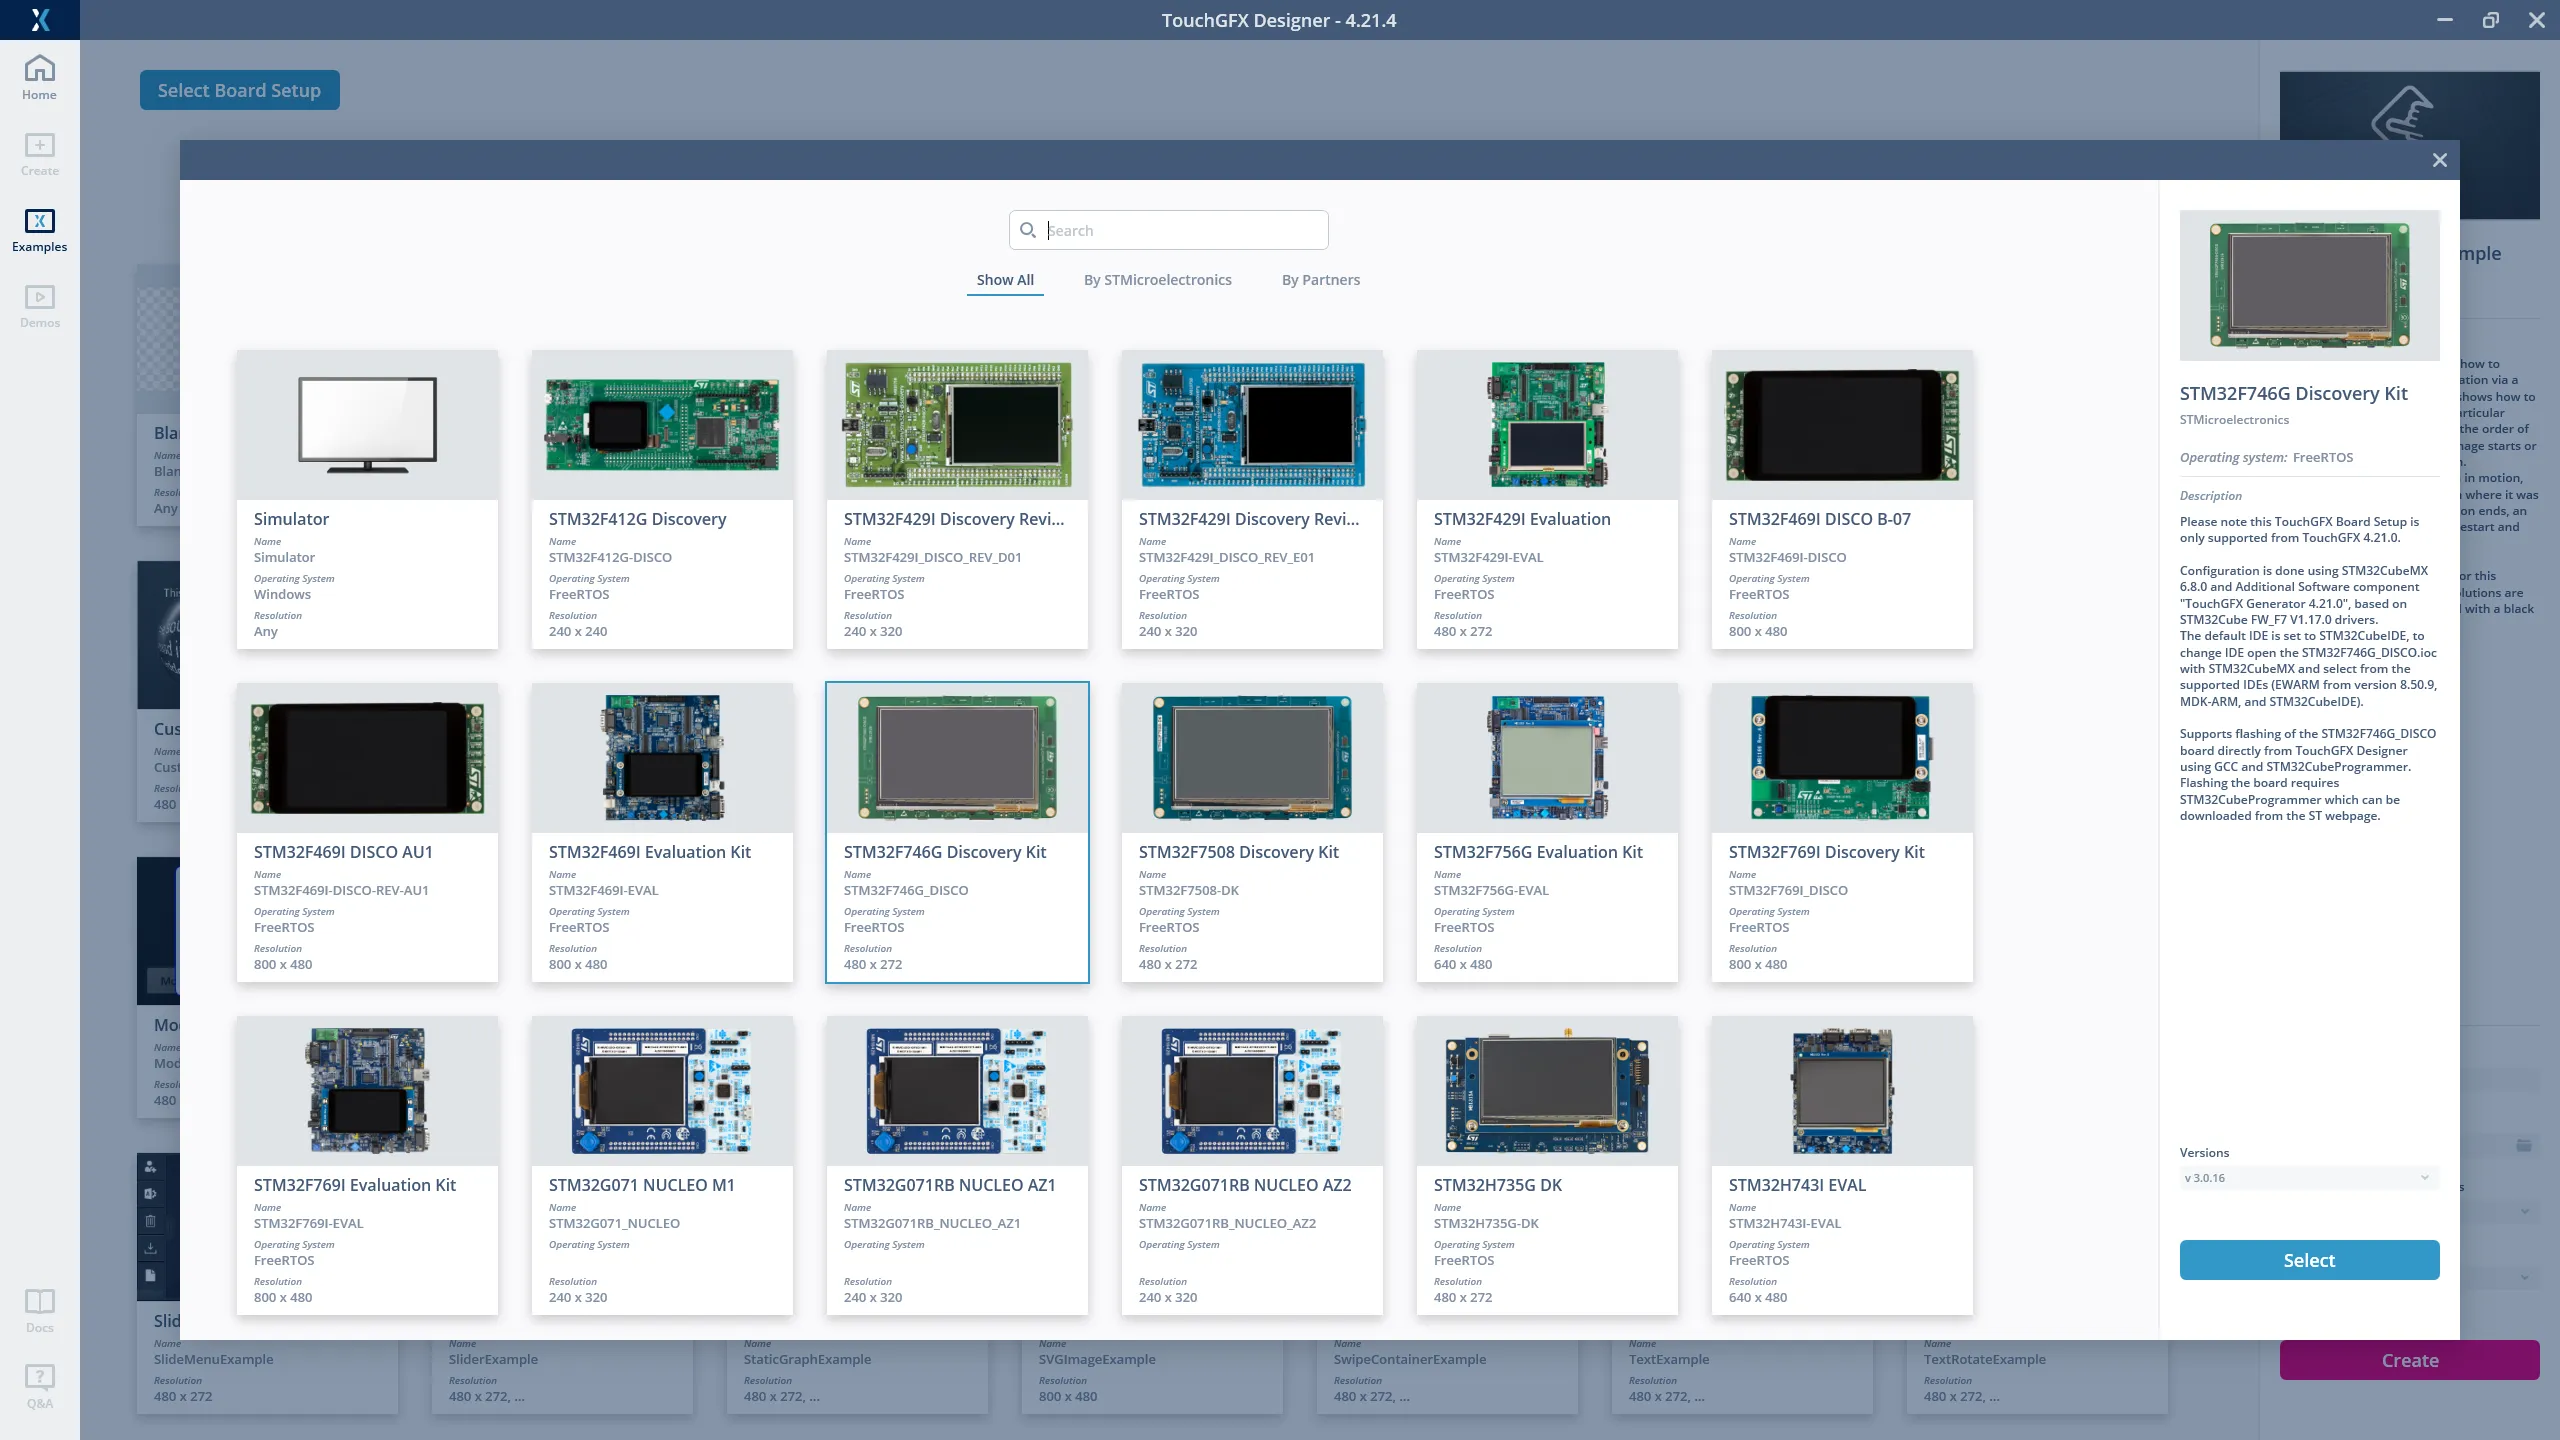Choose the Simulator board card
This screenshot has height=1440, width=2560.
[367, 499]
